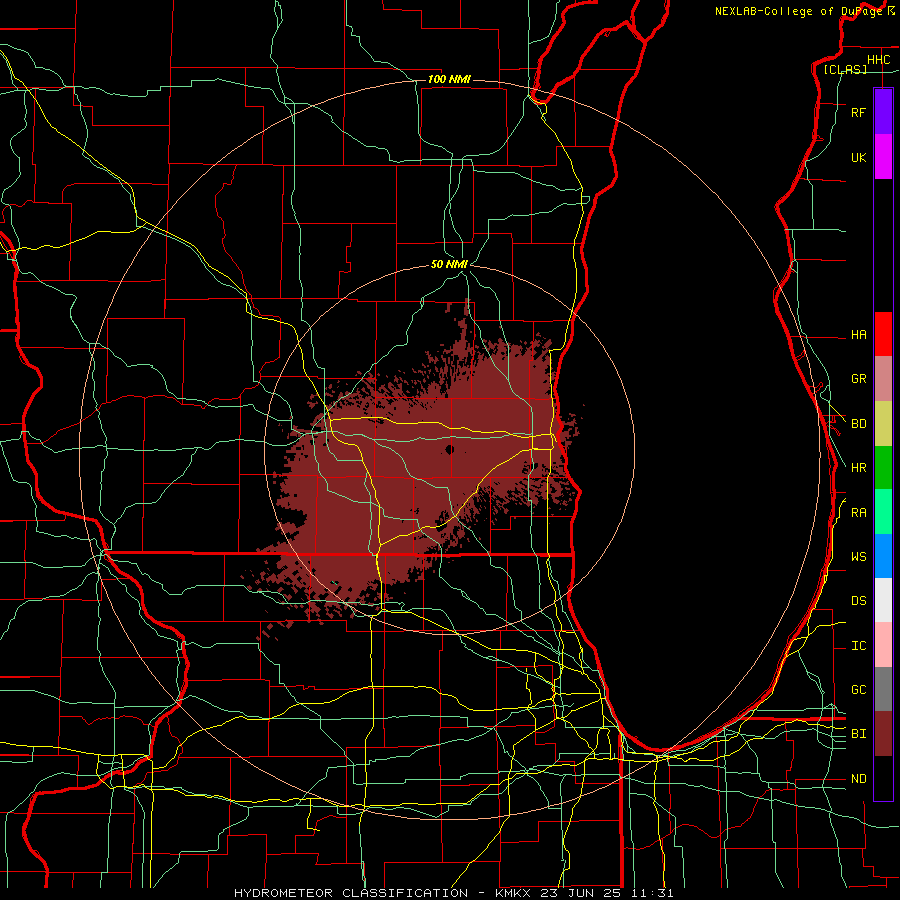The image size is (900, 900).
Task: Click the HA legend label
Action: [858, 335]
